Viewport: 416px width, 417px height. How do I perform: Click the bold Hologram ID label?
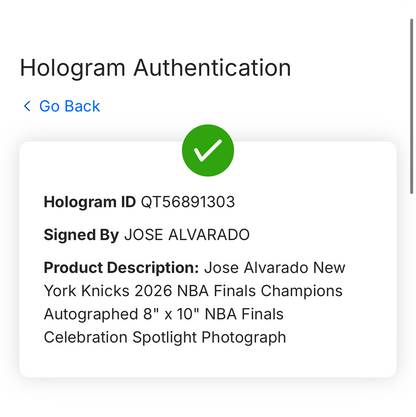click(x=90, y=203)
